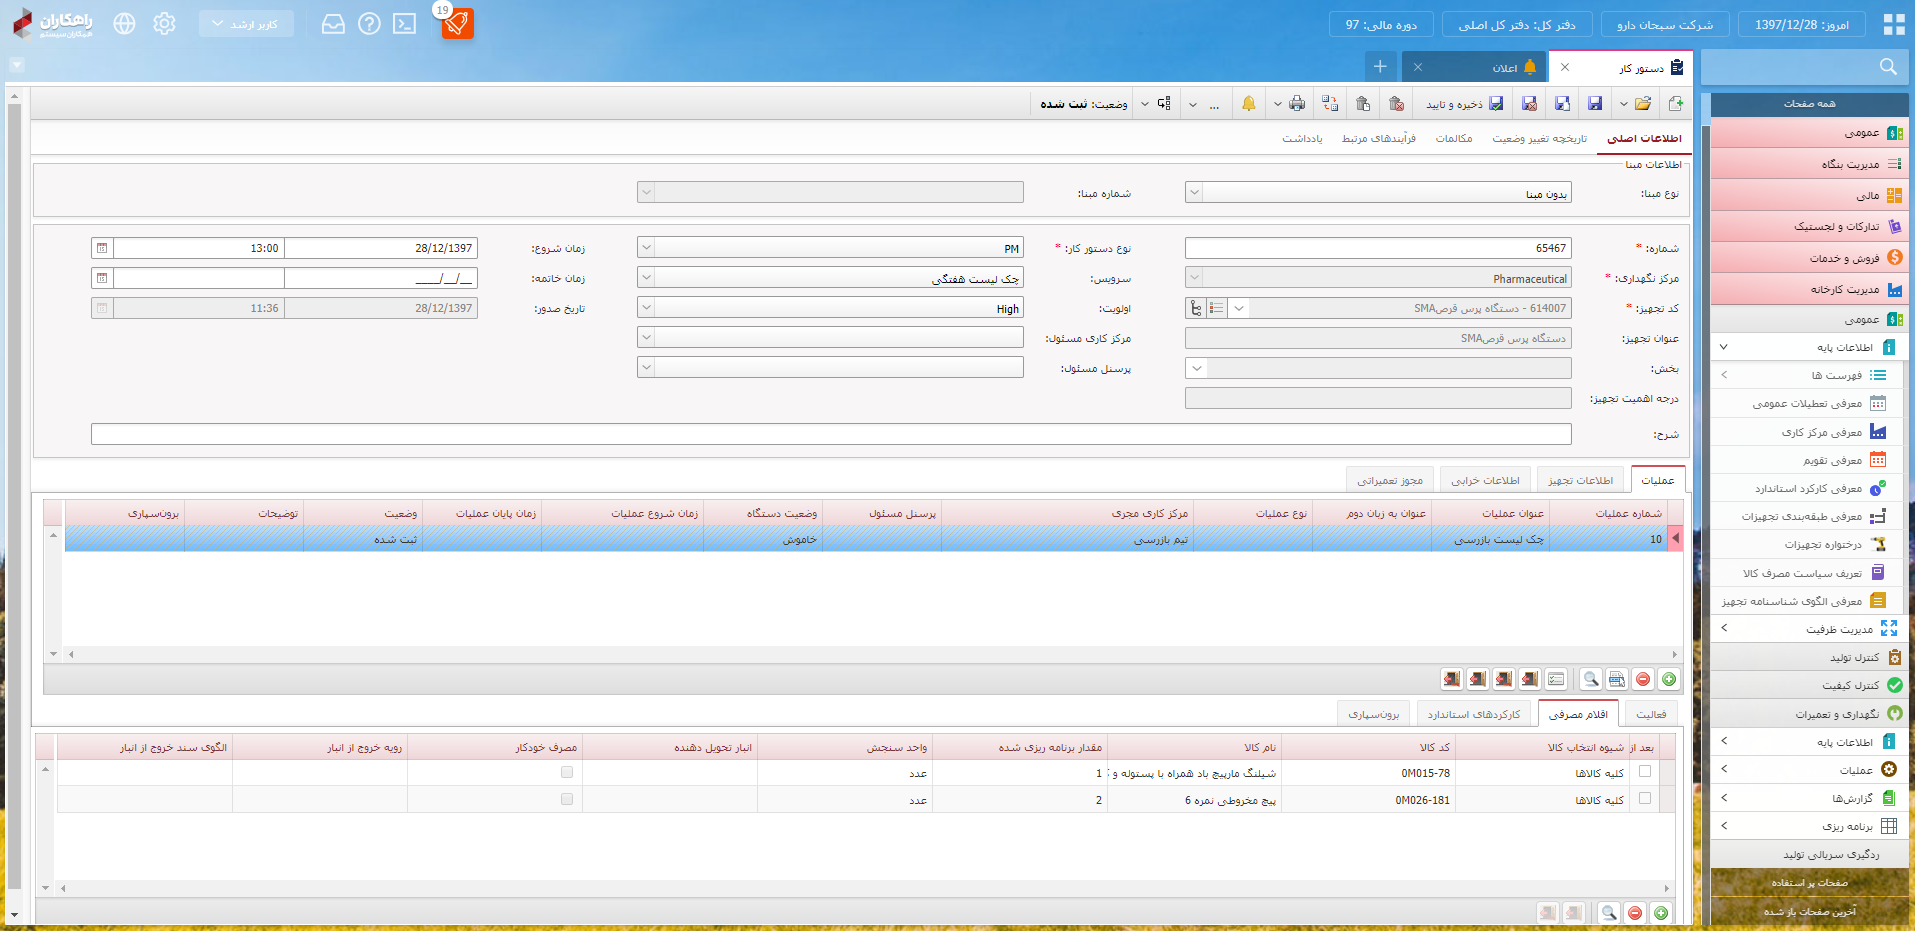Image resolution: width=1915 pixels, height=931 pixels.
Task: Open the checklist icon in operations toolbar
Action: [1556, 679]
